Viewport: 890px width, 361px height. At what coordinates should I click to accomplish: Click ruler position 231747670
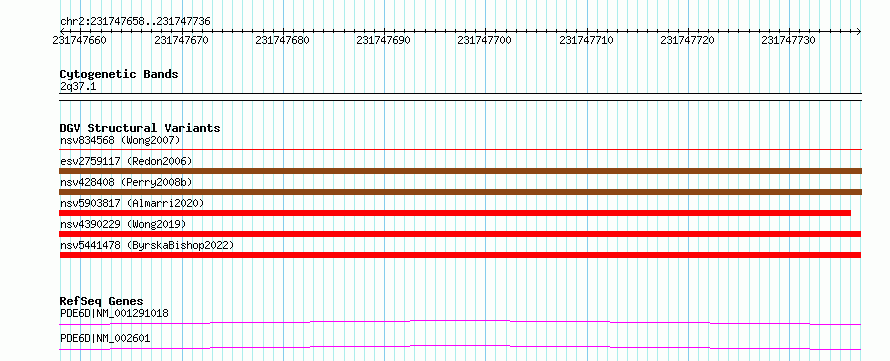[x=181, y=40]
